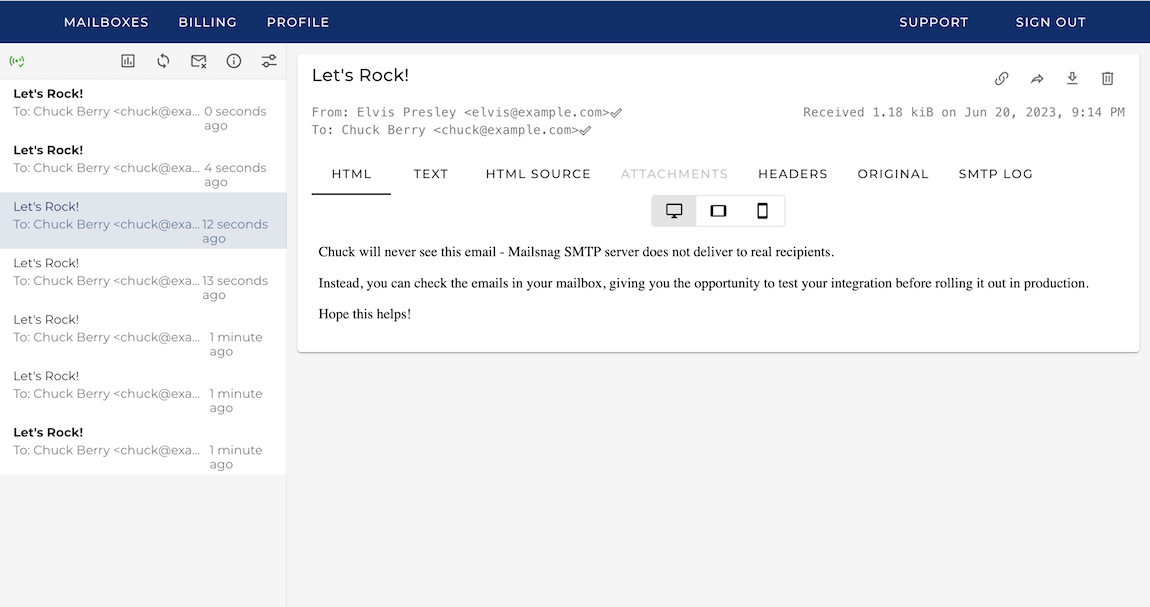1150x607 pixels.
Task: Open the message received 13 seconds ago
Action: pos(143,278)
